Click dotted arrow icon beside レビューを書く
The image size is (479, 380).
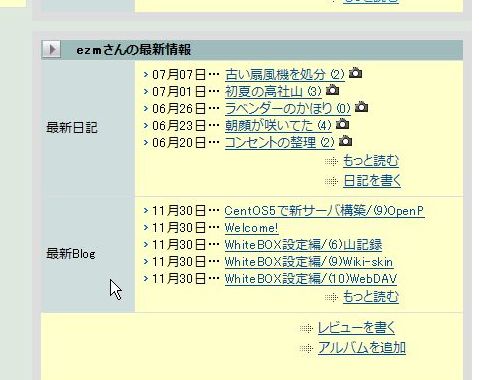pos(306,328)
